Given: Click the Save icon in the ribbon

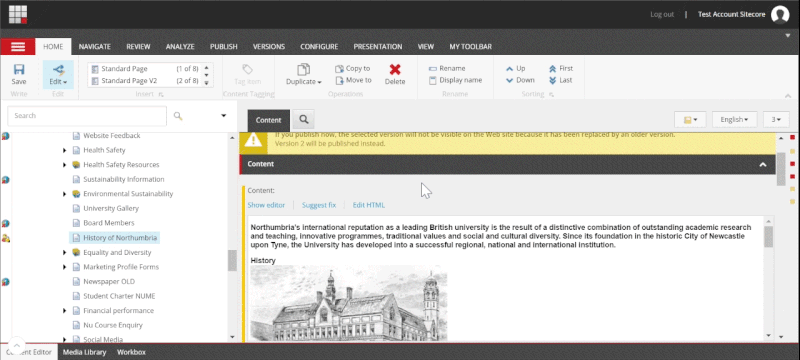Looking at the screenshot, I should click(x=19, y=70).
